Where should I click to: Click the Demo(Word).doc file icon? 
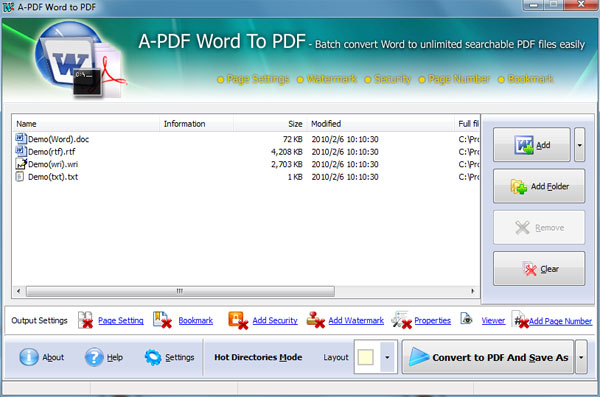click(21, 138)
